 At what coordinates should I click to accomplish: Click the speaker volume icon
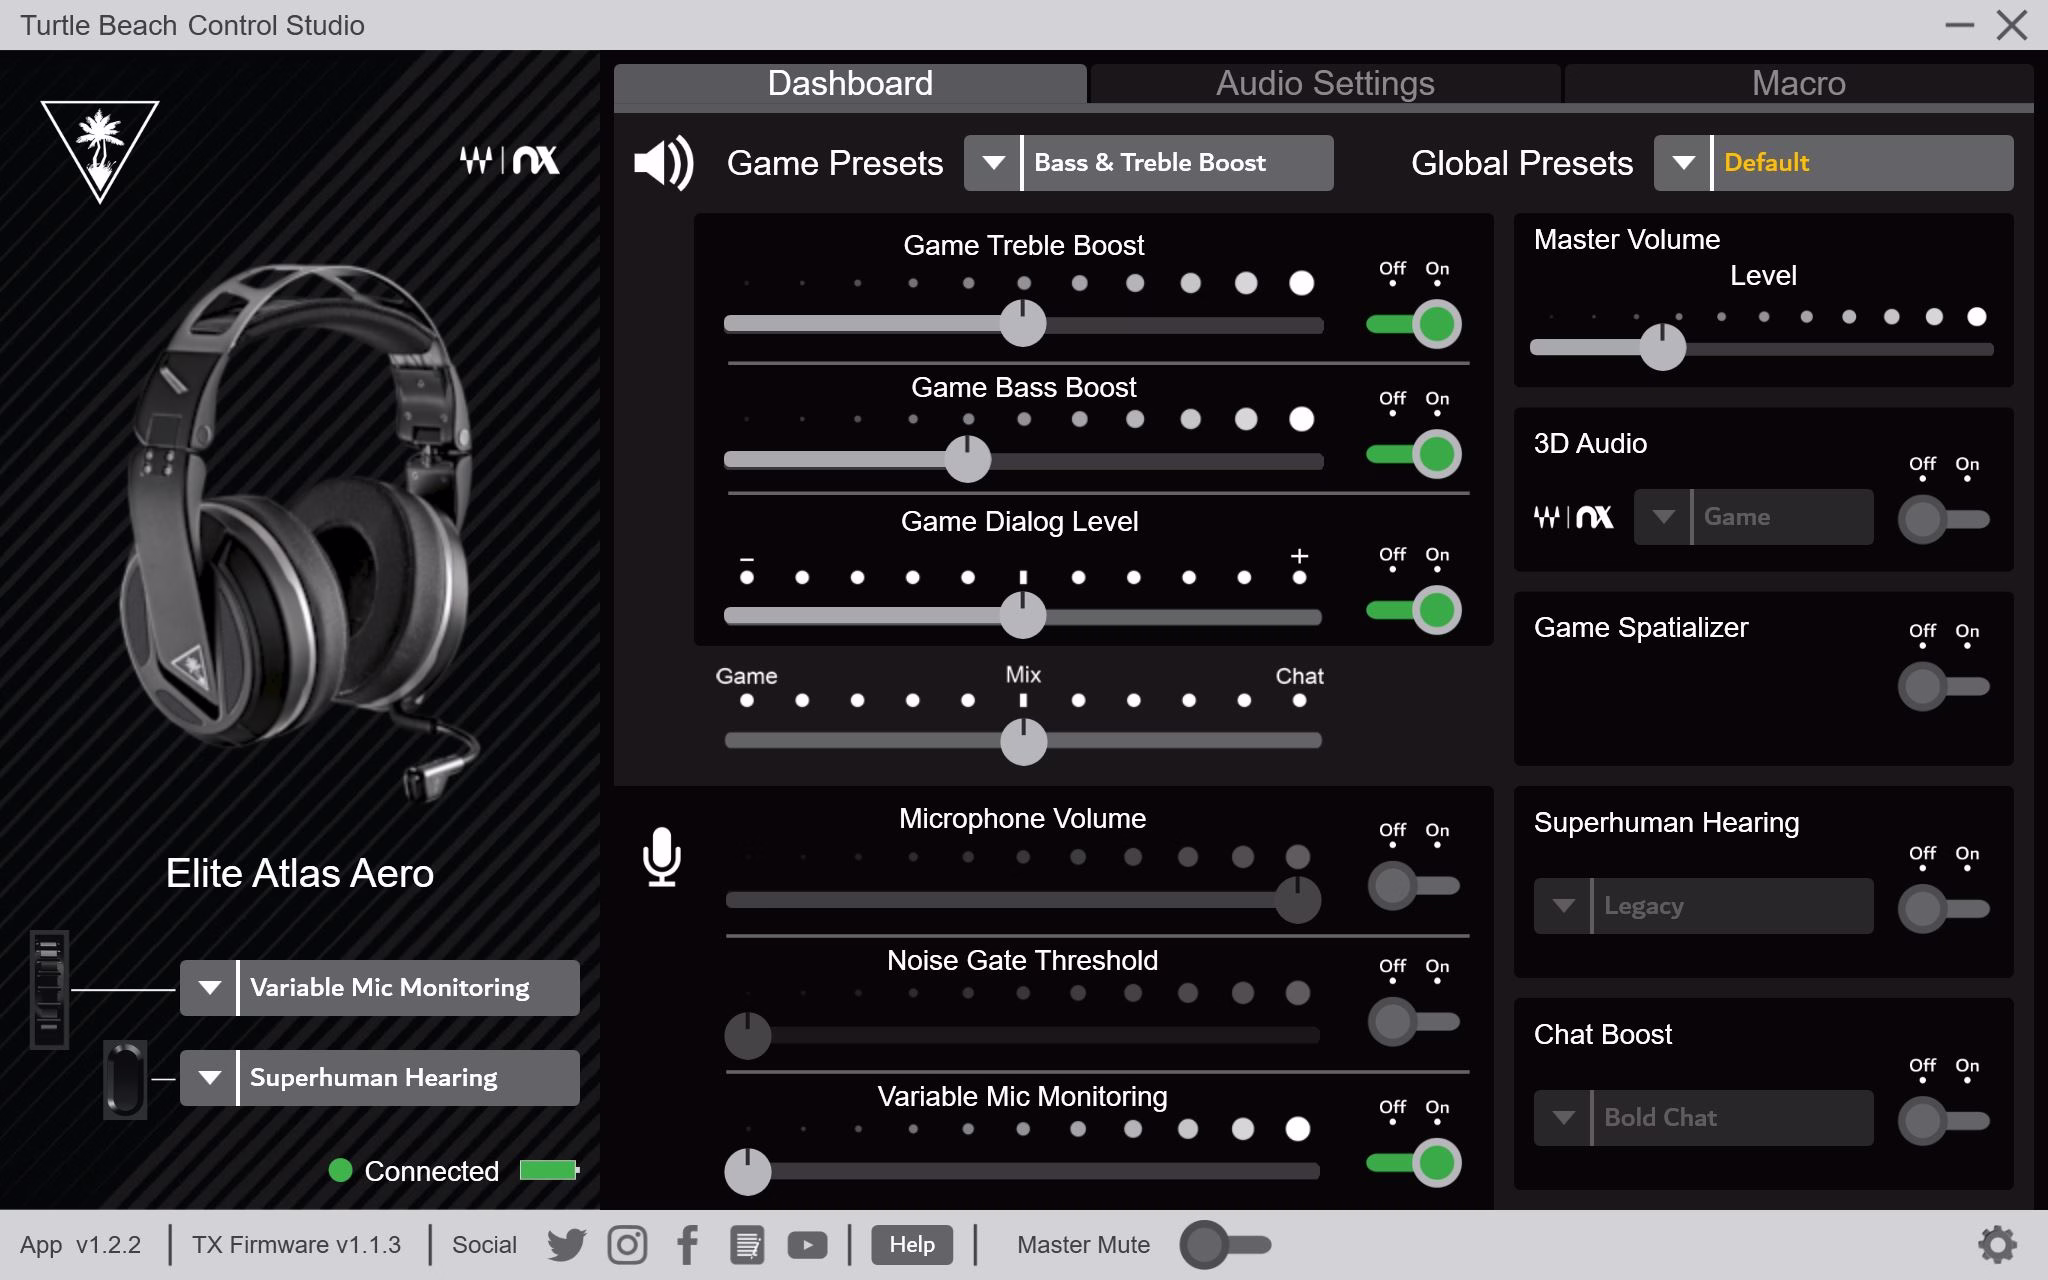pyautogui.click(x=663, y=162)
